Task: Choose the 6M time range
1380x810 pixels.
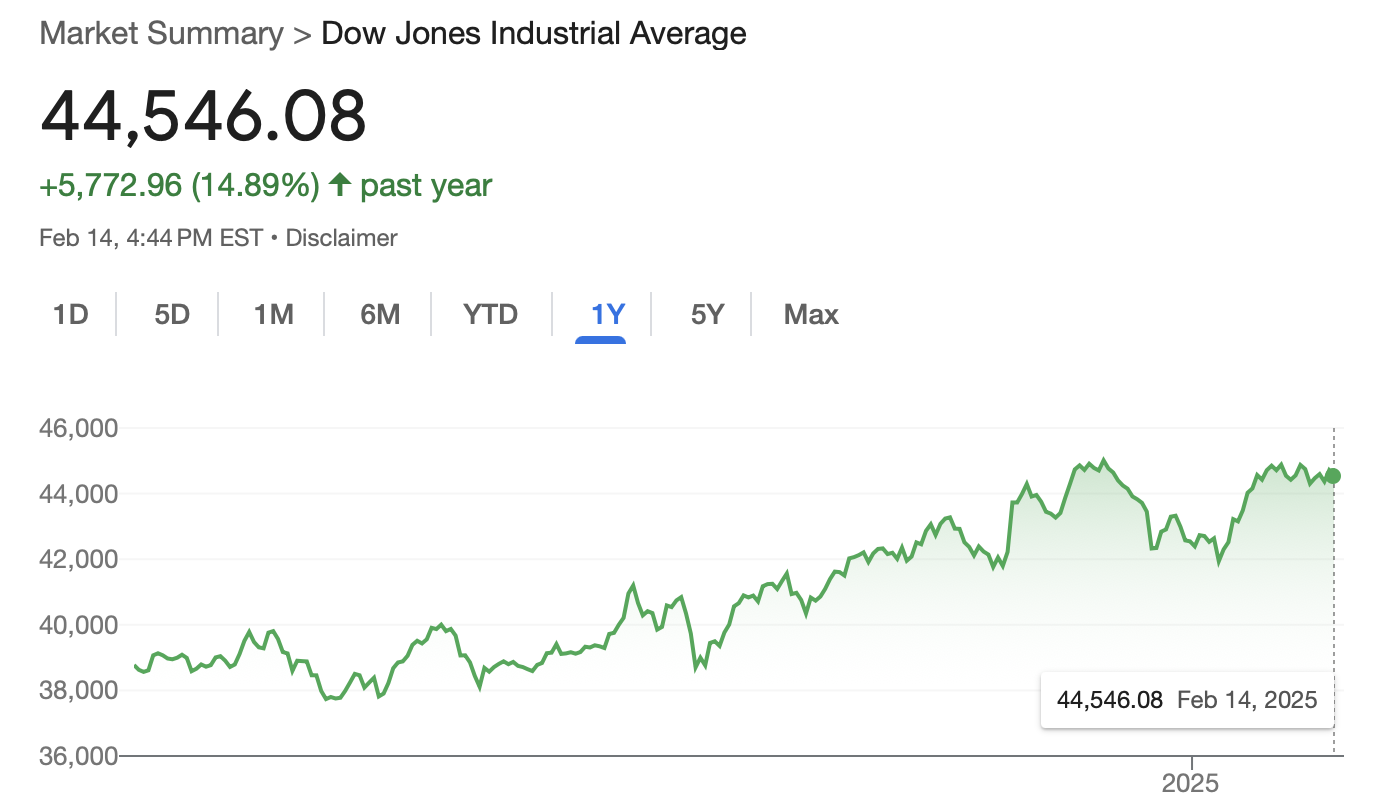Action: [x=380, y=315]
